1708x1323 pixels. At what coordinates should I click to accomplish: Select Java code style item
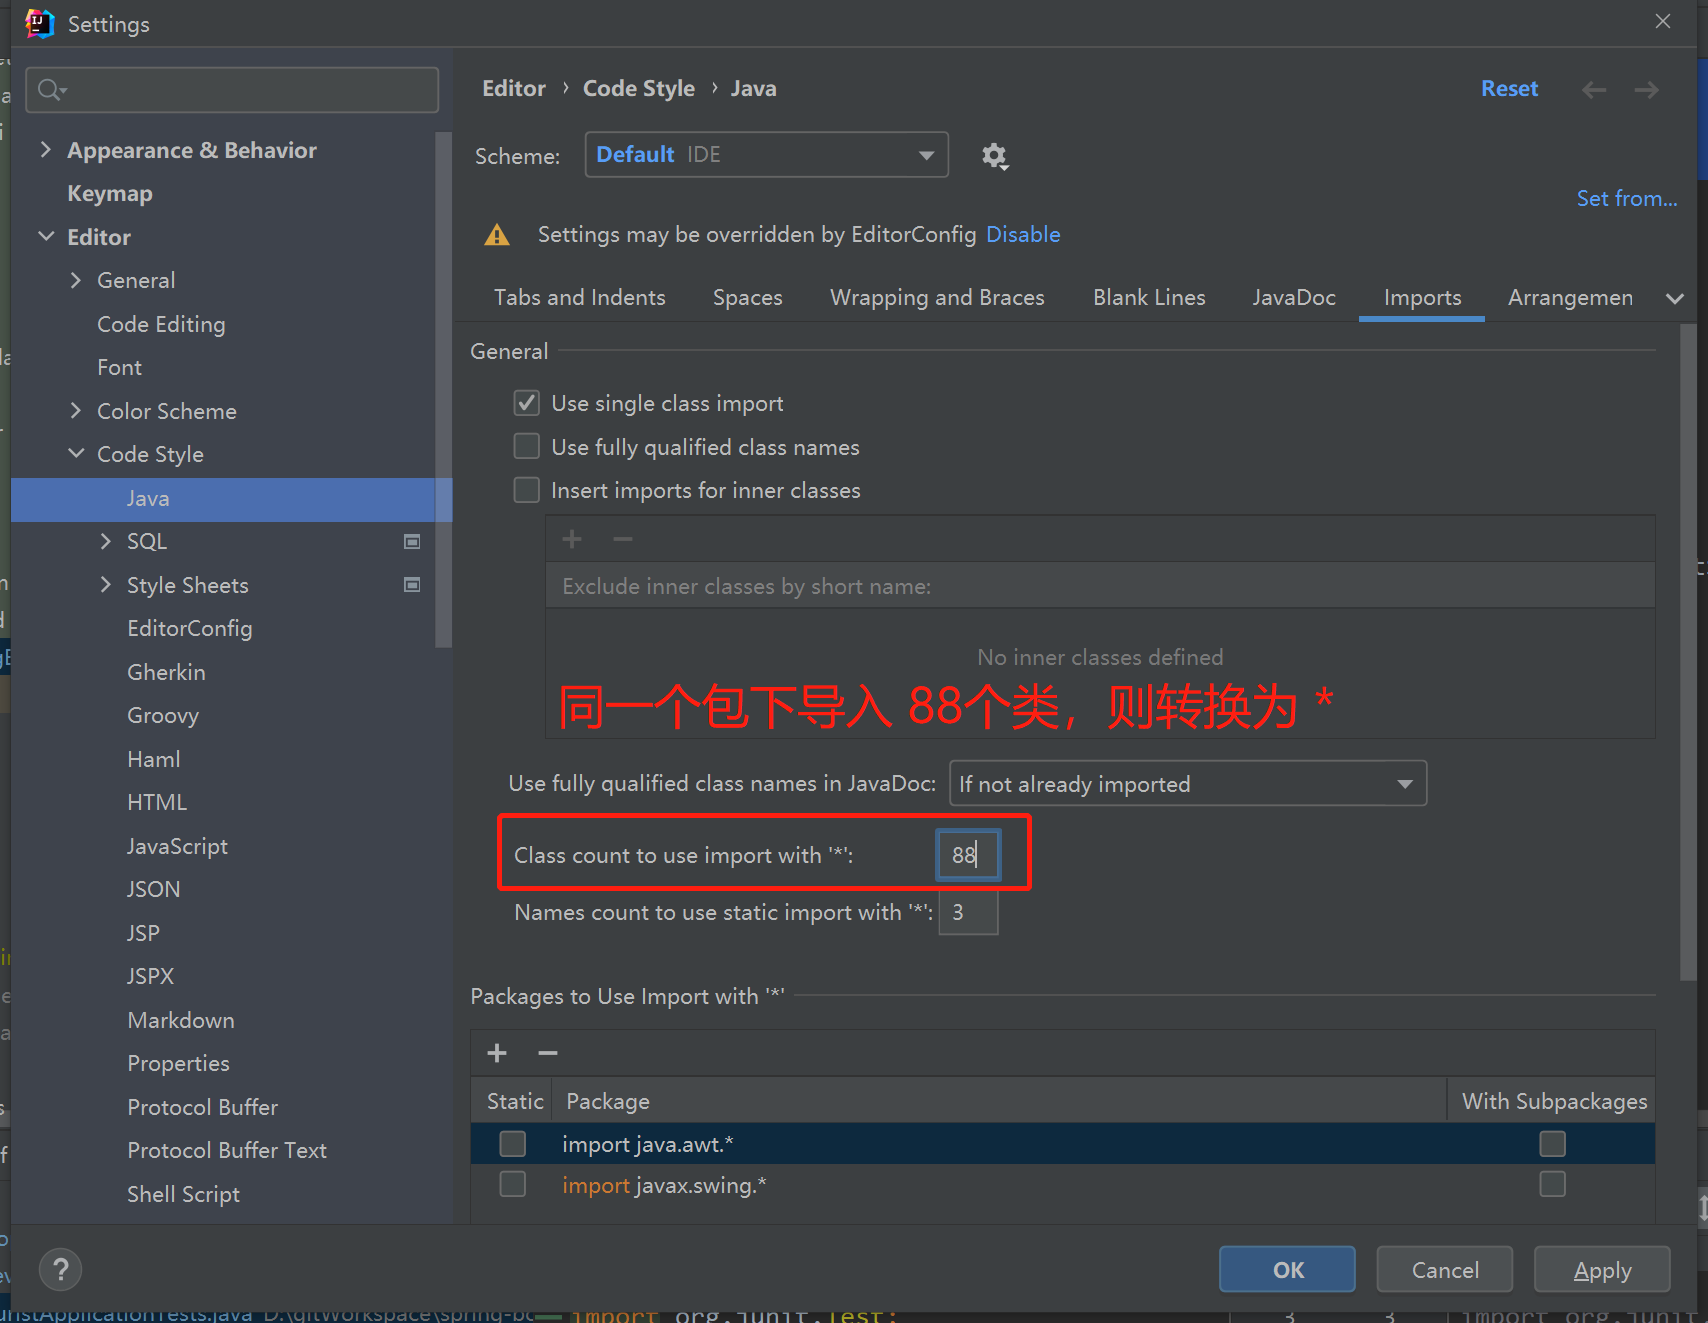point(231,499)
